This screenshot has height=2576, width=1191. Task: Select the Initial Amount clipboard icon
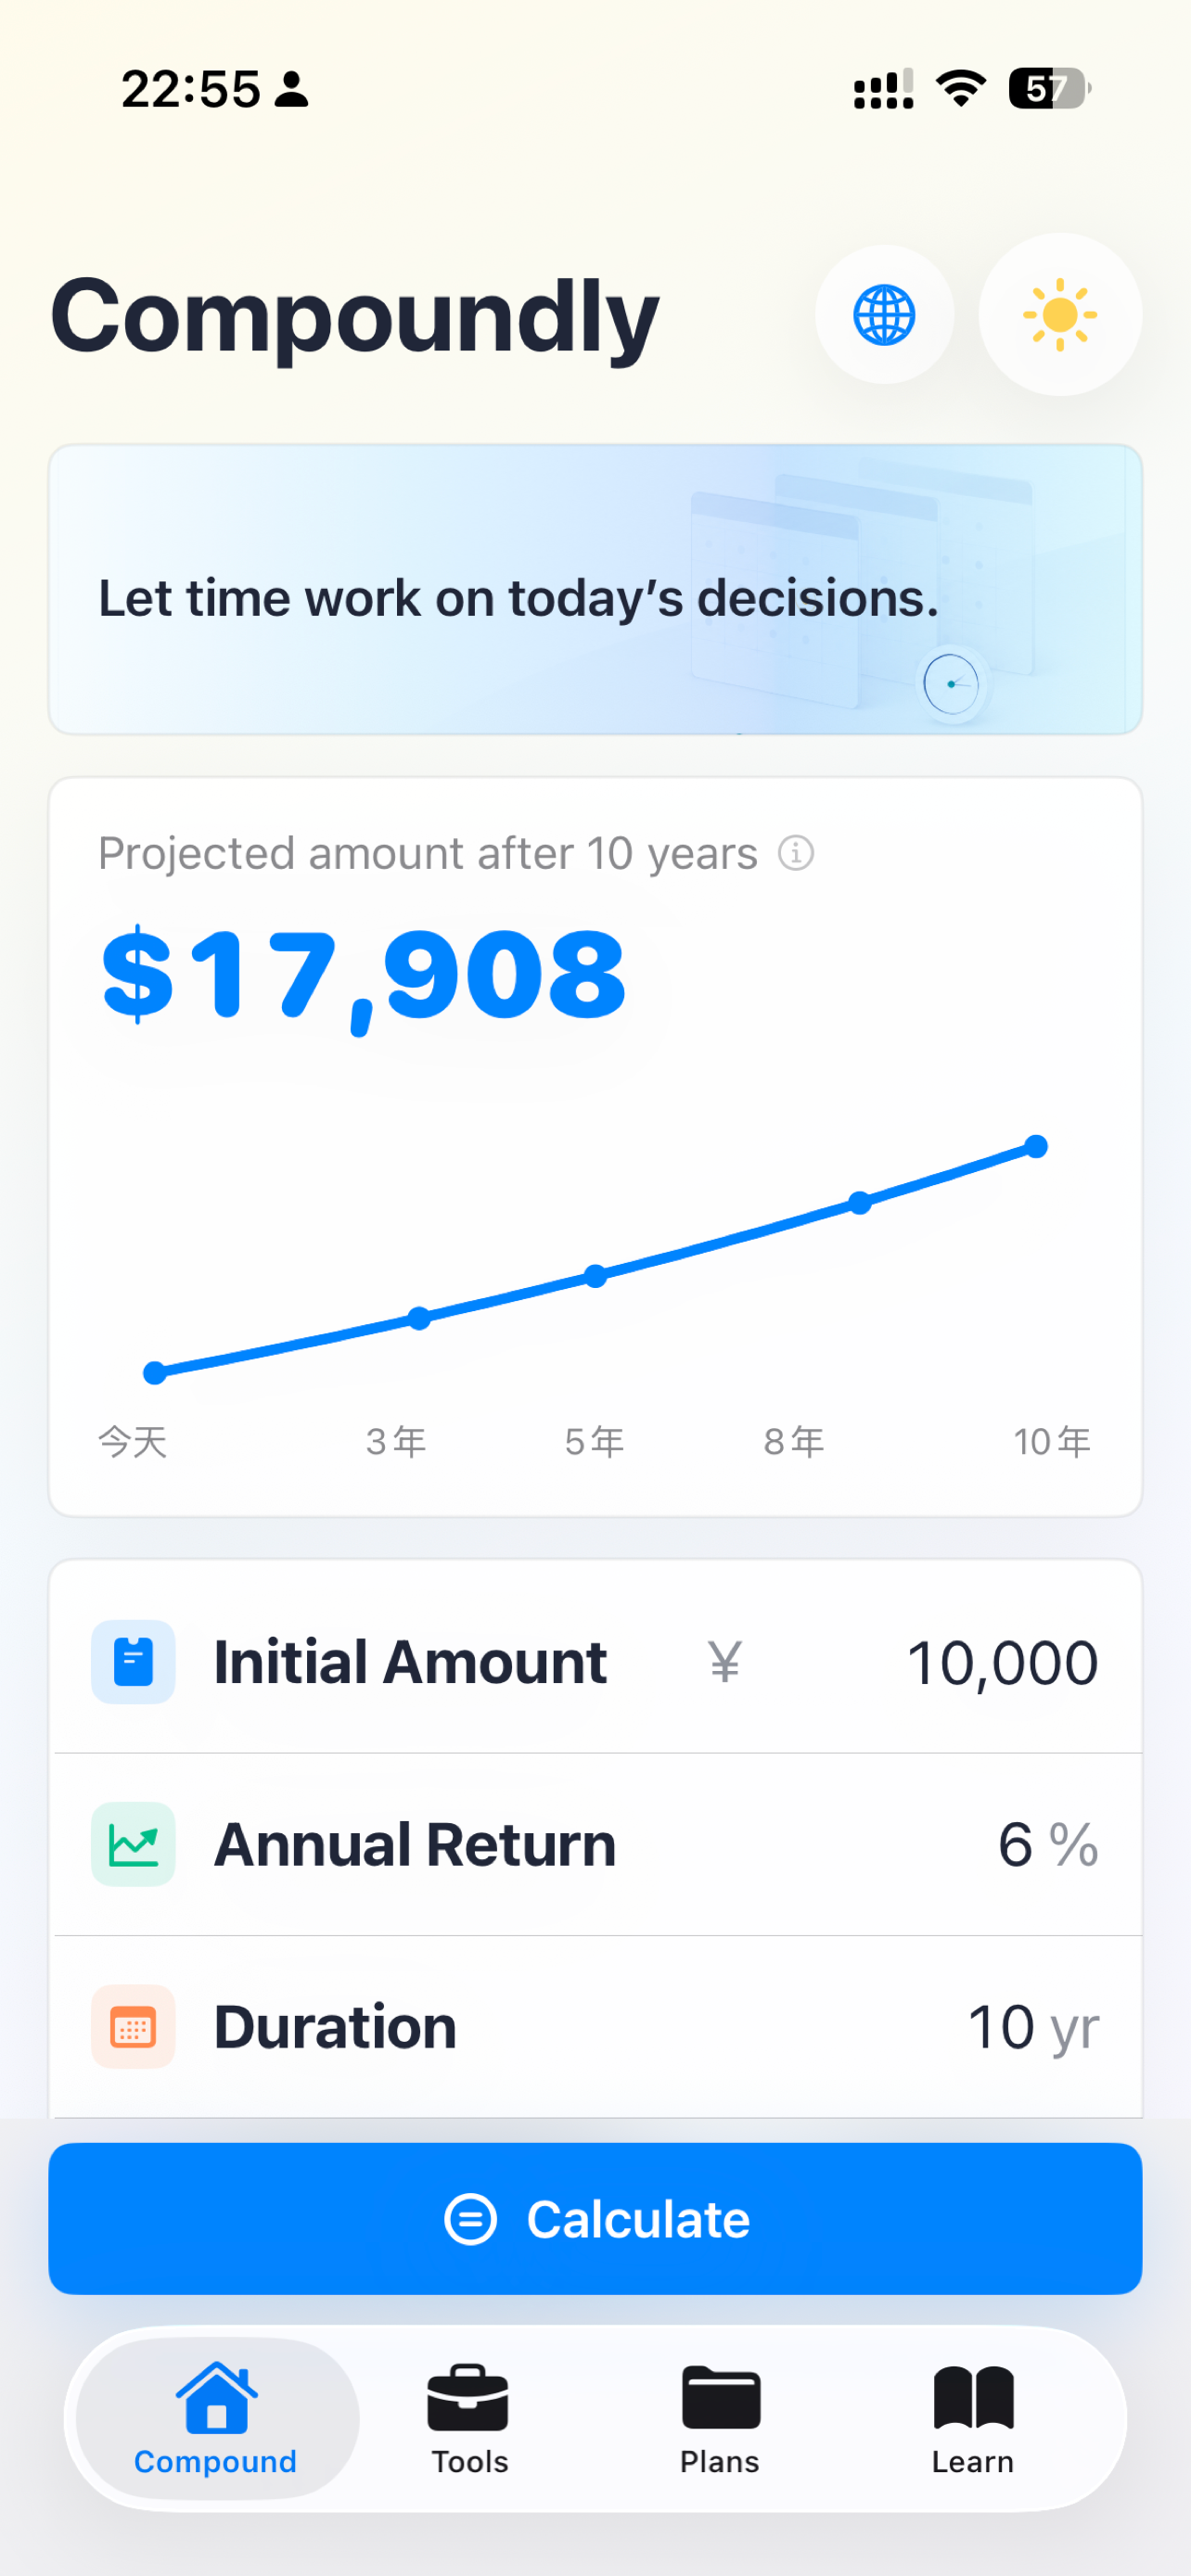[x=133, y=1662]
